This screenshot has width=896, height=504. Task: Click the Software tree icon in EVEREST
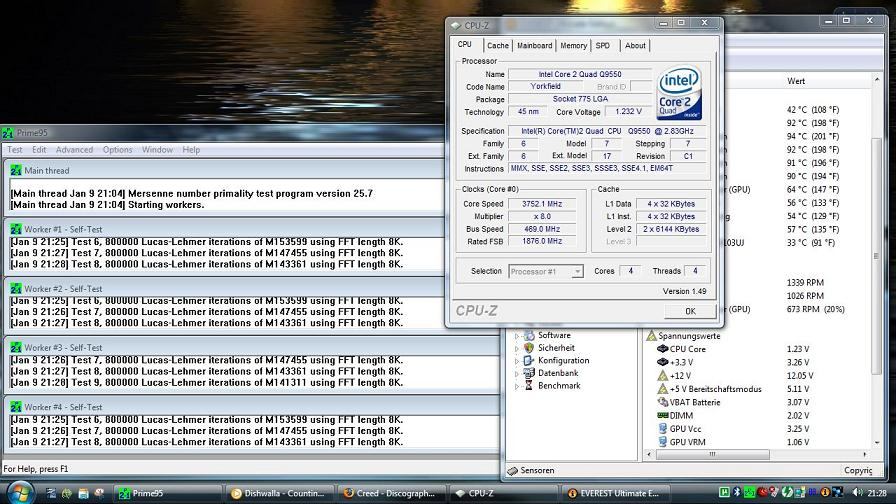pos(529,335)
